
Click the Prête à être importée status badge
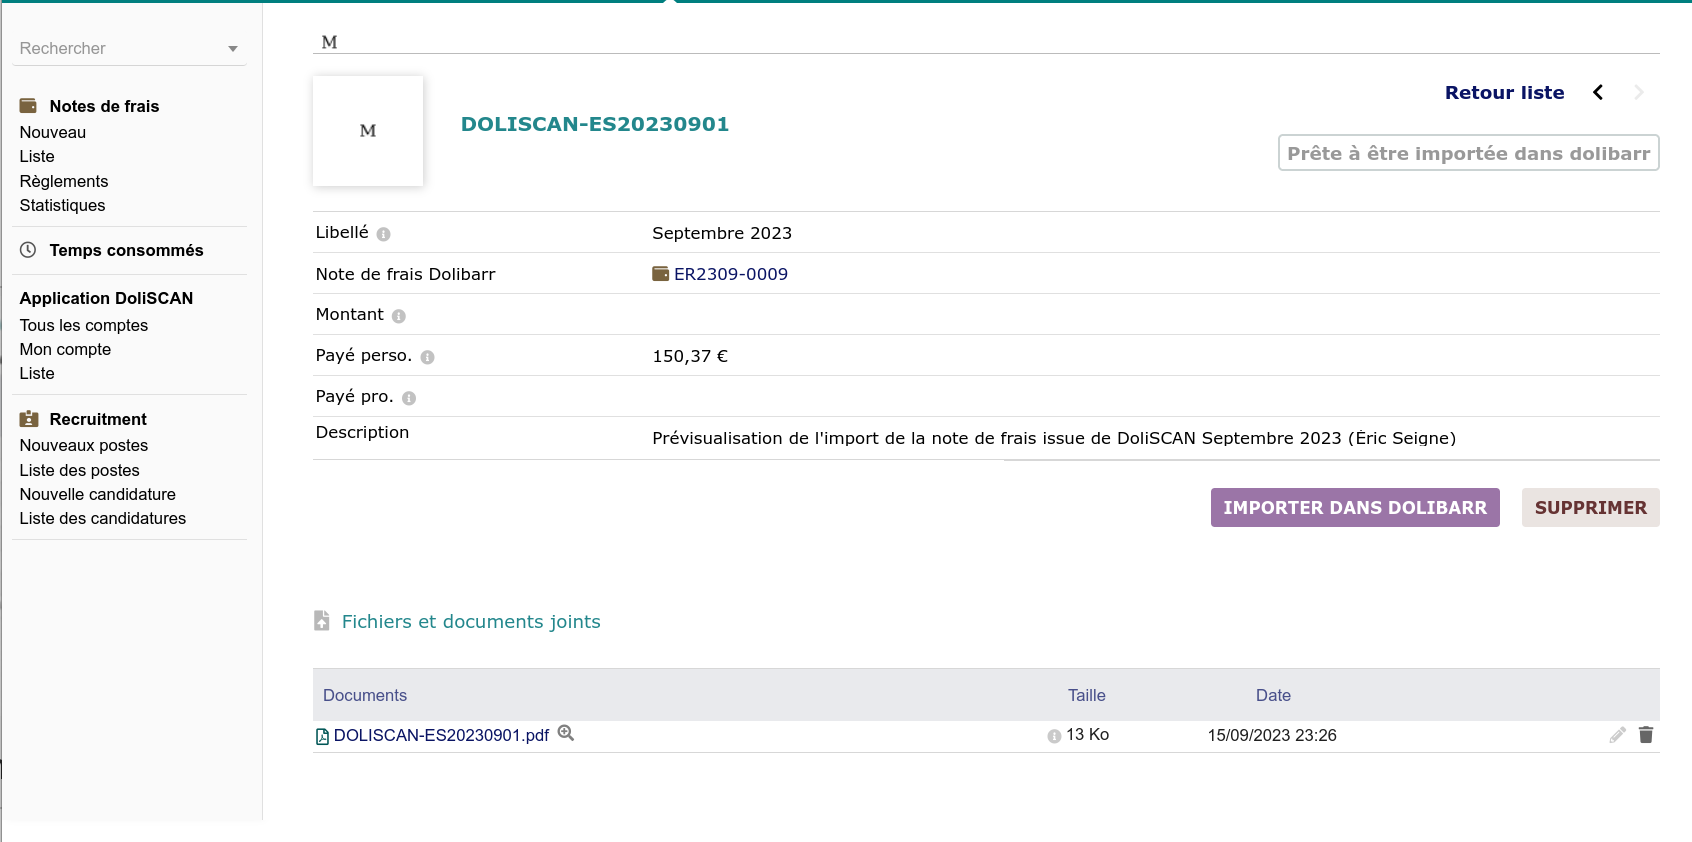[x=1468, y=153]
